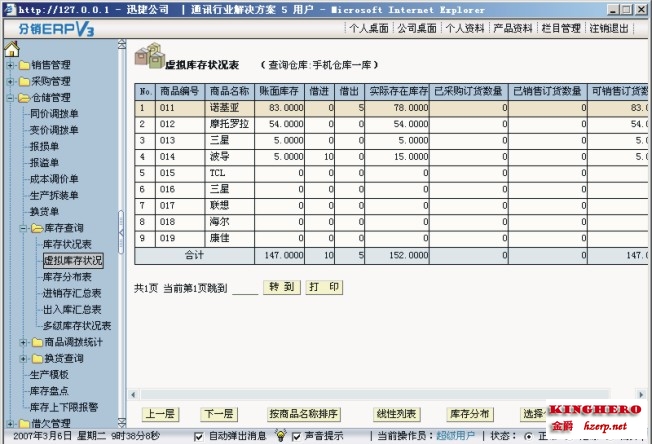Open 换货单 in the tree

44,212
